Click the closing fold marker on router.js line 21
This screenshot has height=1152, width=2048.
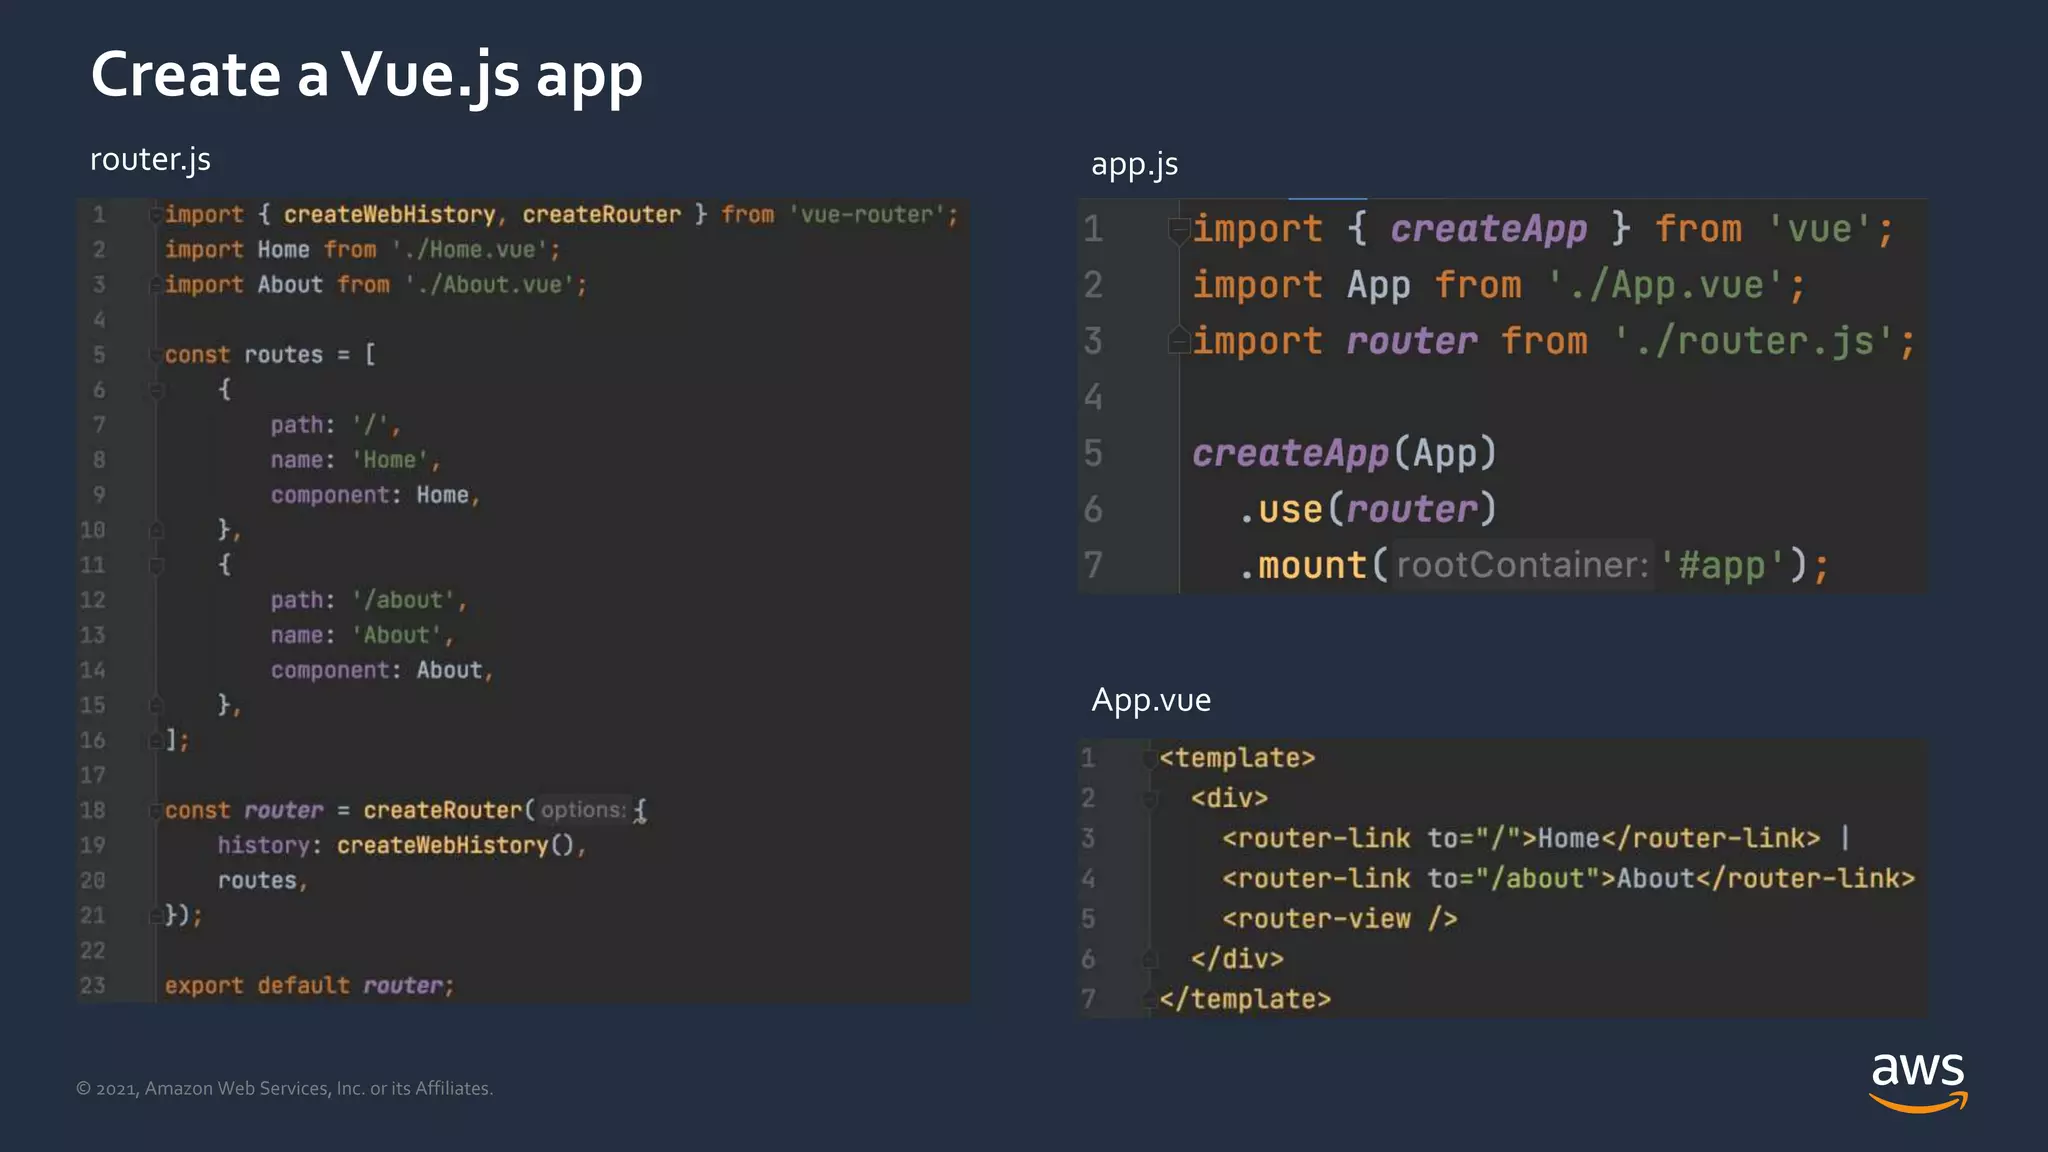click(157, 915)
